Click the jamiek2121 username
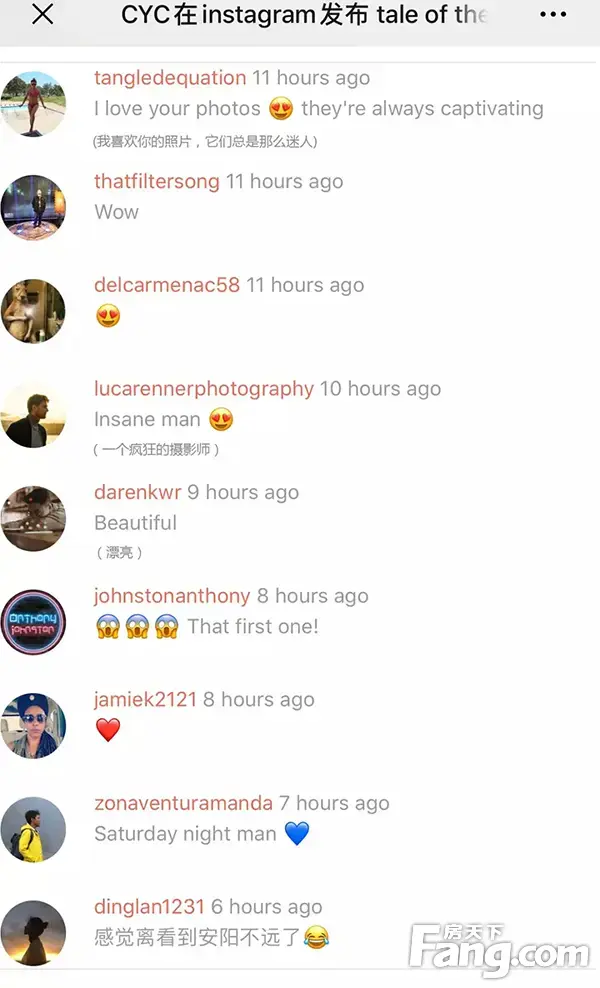 pyautogui.click(x=146, y=699)
